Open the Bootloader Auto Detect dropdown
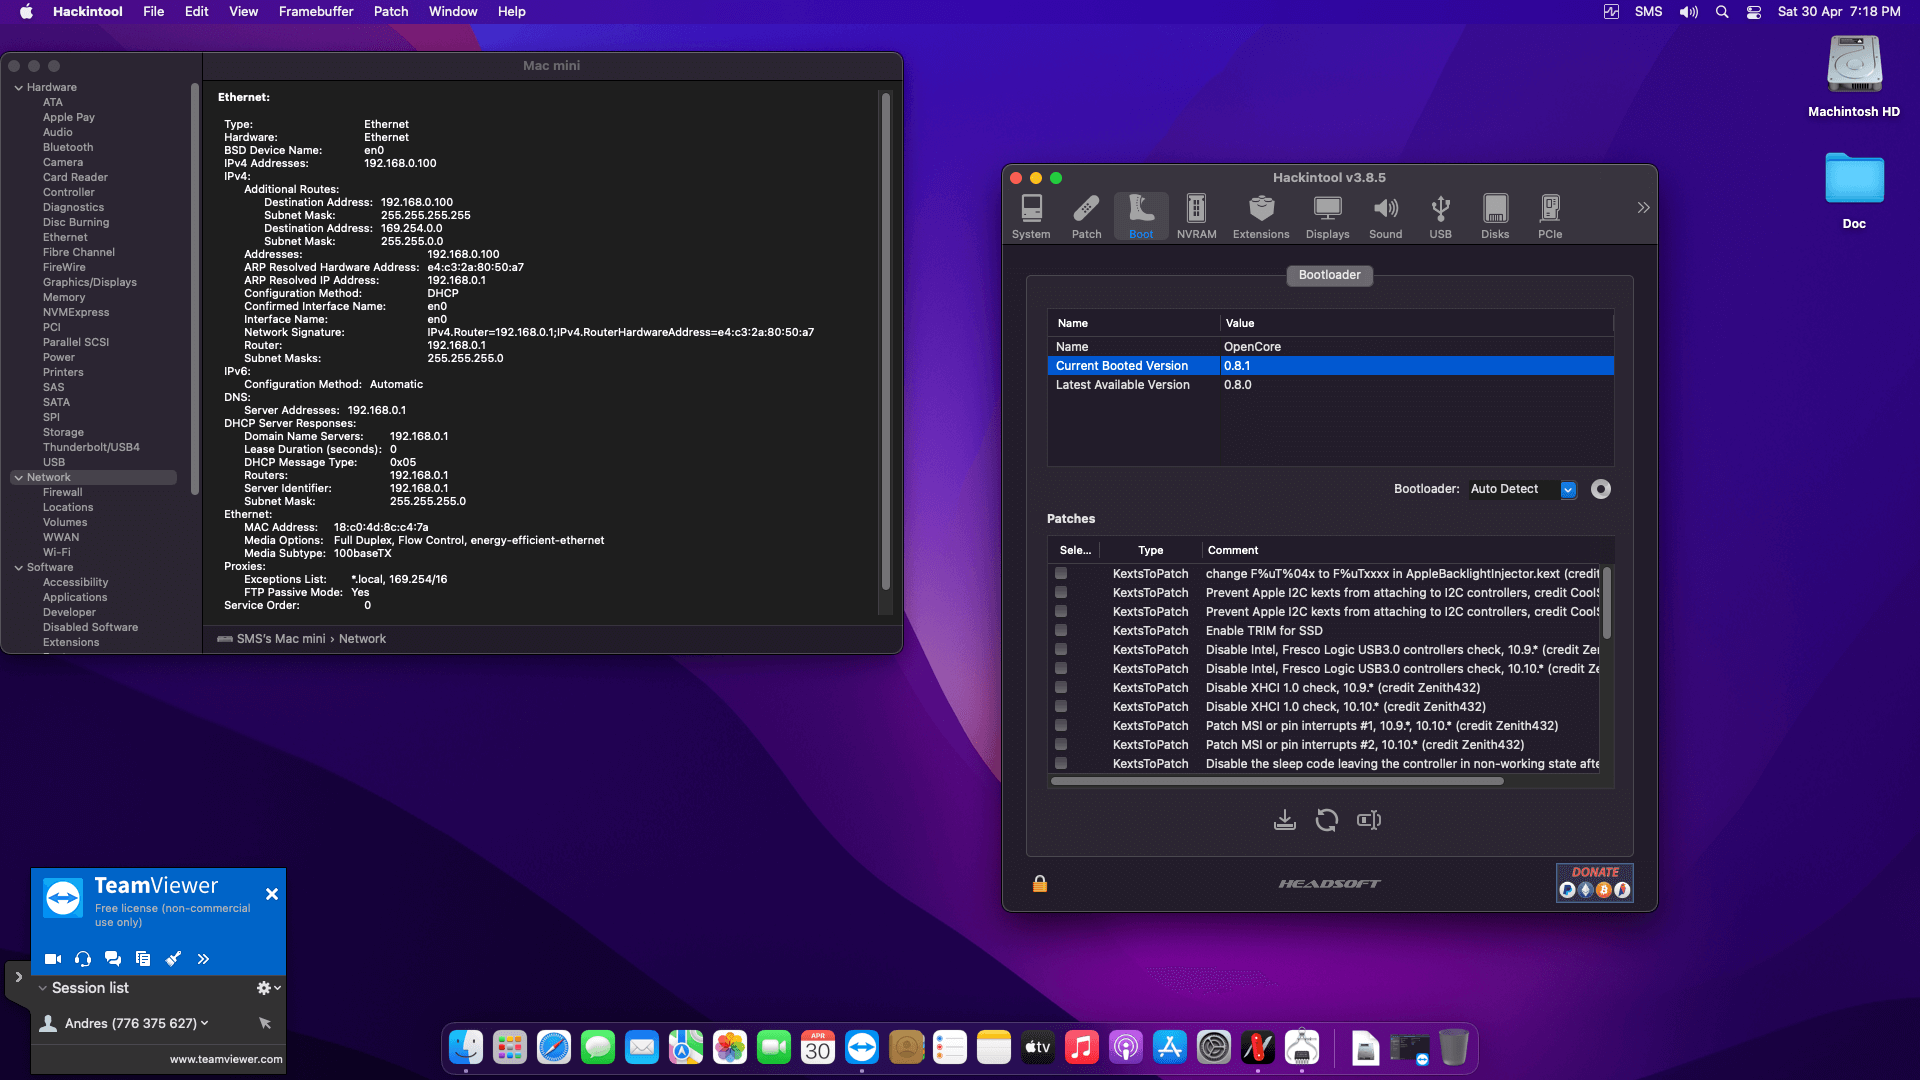The image size is (1920, 1080). (1568, 489)
